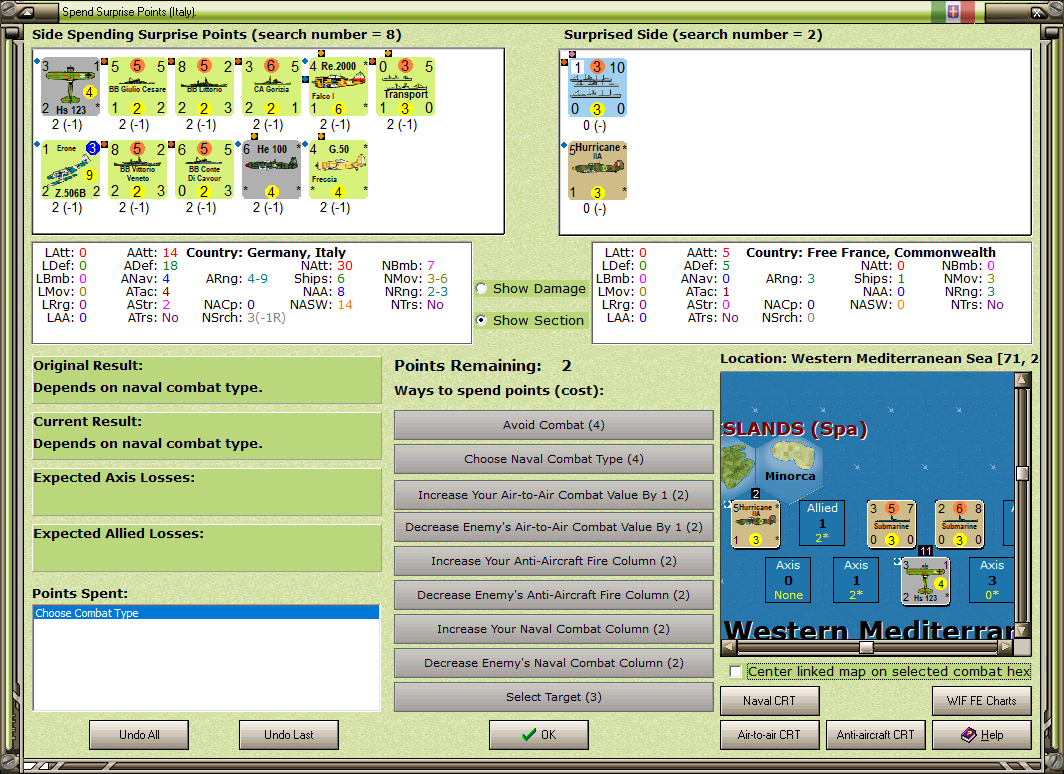
Task: Select the G.50 Freccia fighter counter
Action: pyautogui.click(x=338, y=170)
